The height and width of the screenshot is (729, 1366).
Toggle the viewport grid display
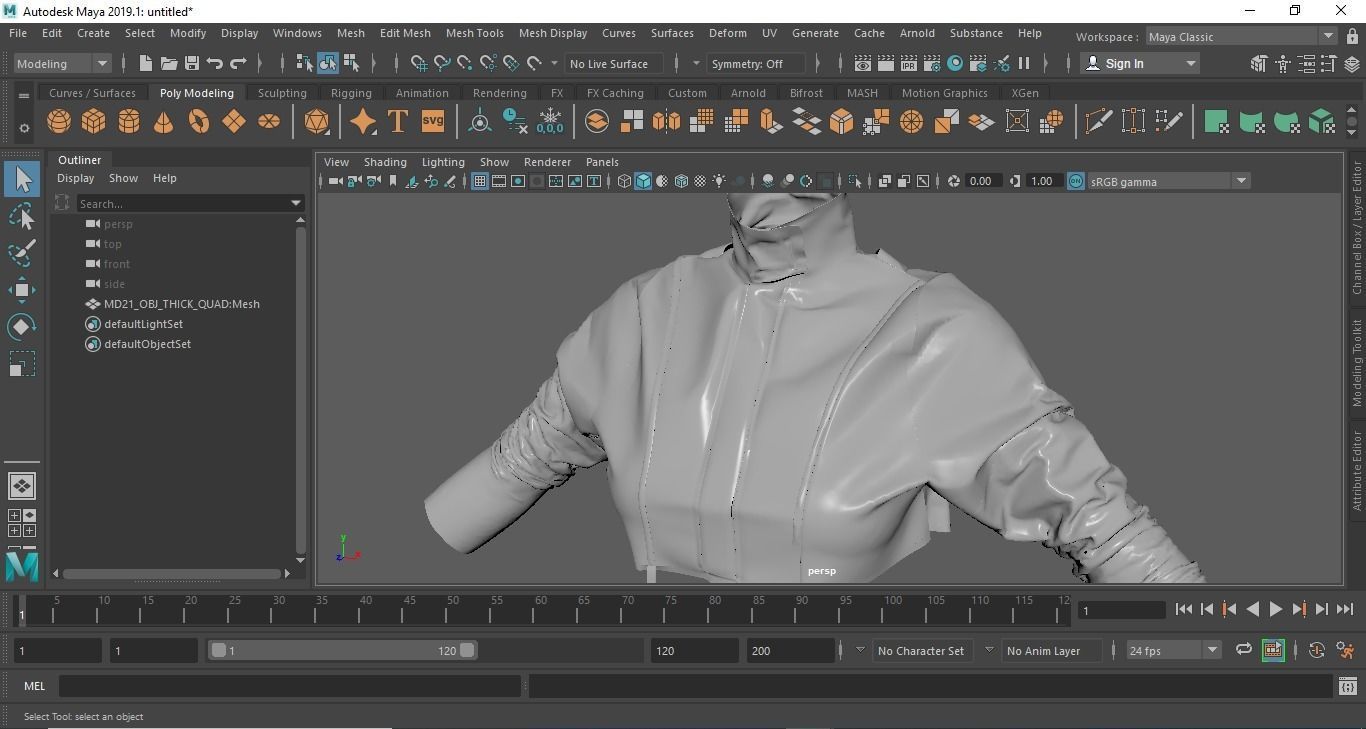[x=480, y=181]
